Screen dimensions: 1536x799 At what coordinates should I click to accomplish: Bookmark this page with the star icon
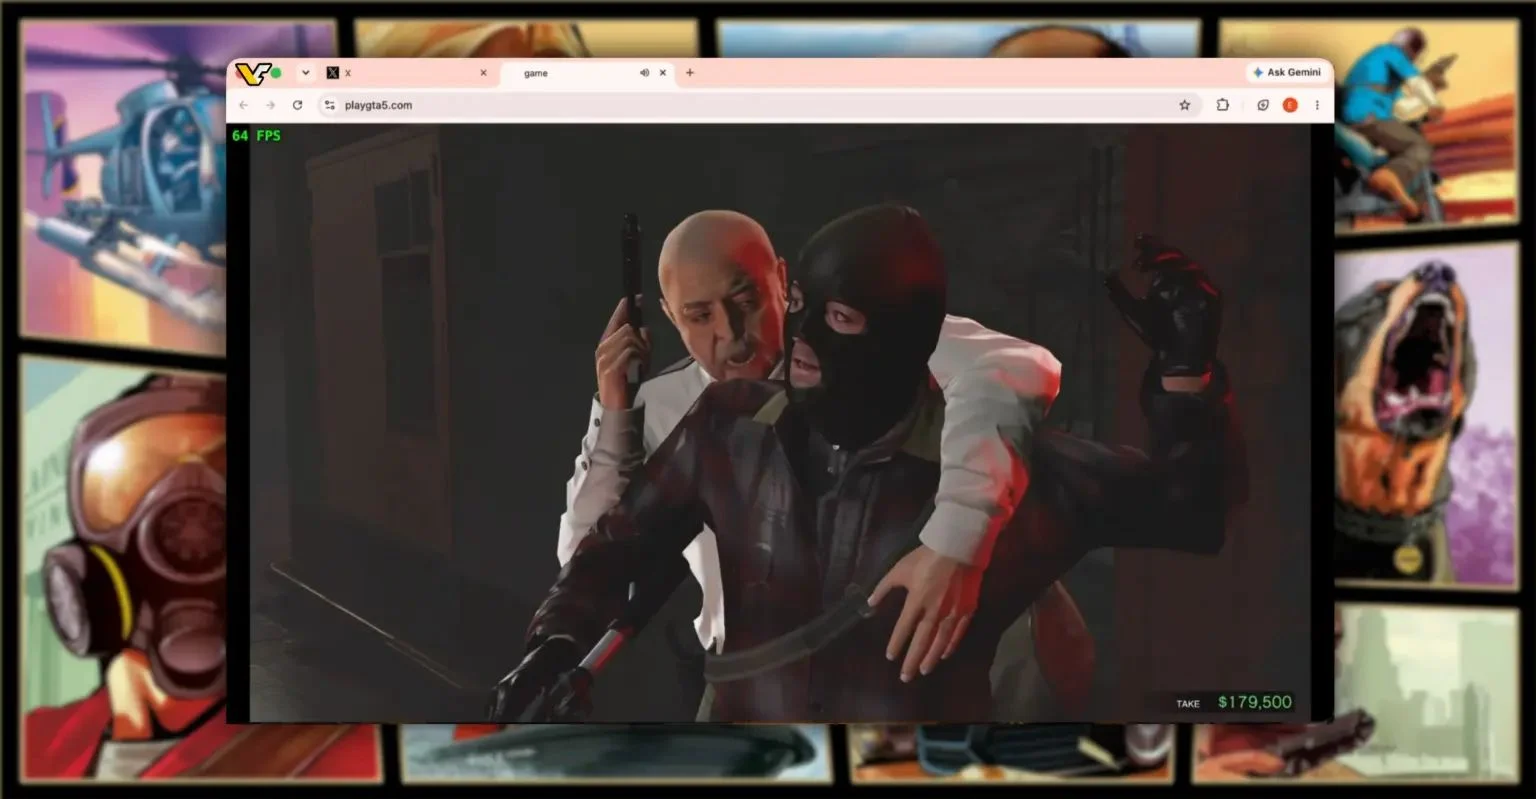pos(1185,105)
